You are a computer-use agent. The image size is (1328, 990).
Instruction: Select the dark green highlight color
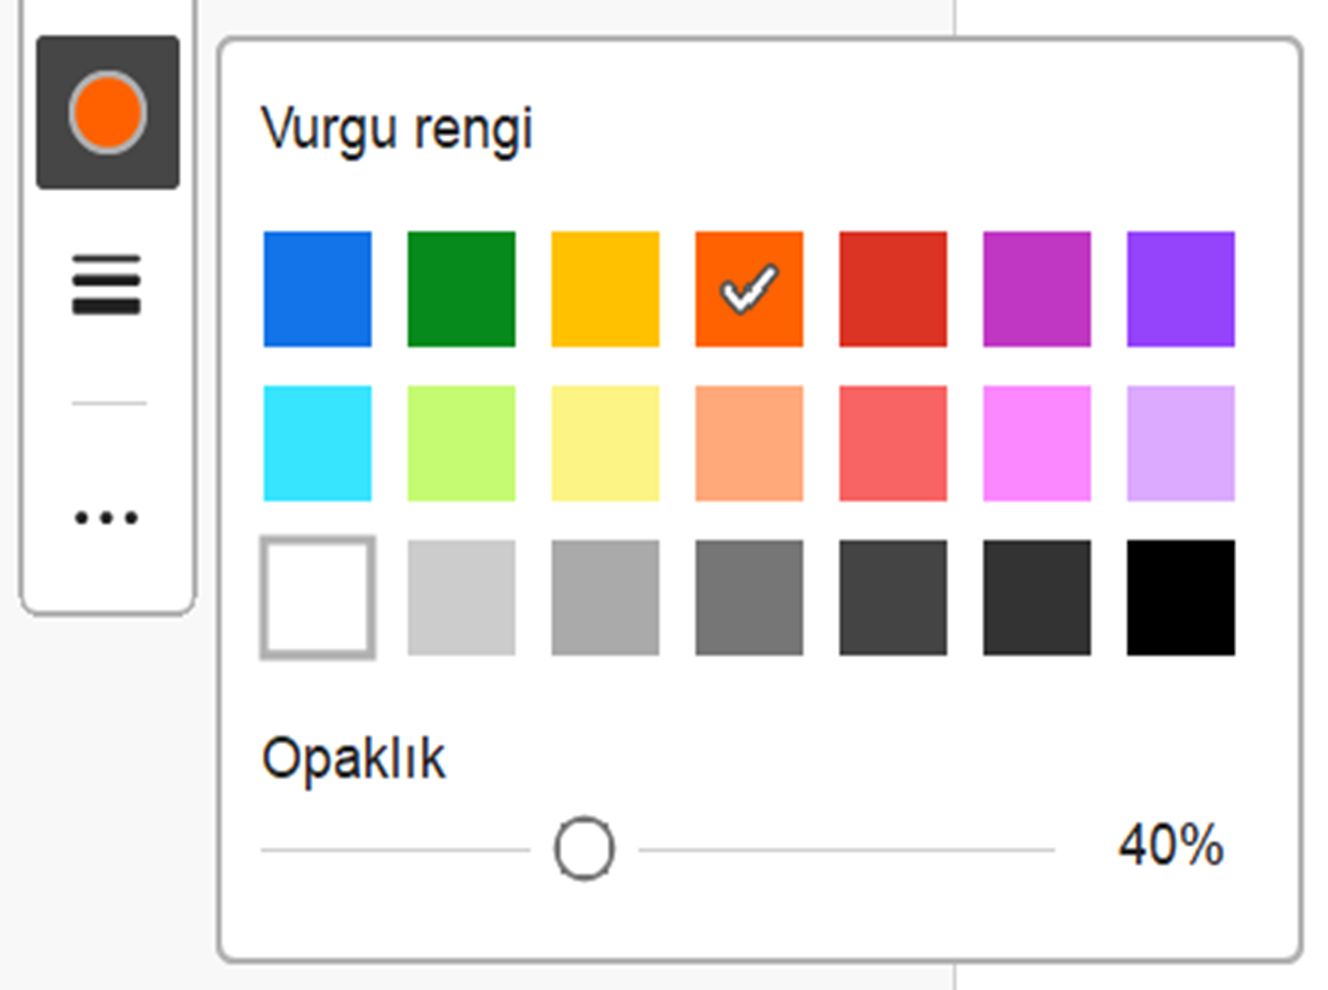click(x=460, y=288)
